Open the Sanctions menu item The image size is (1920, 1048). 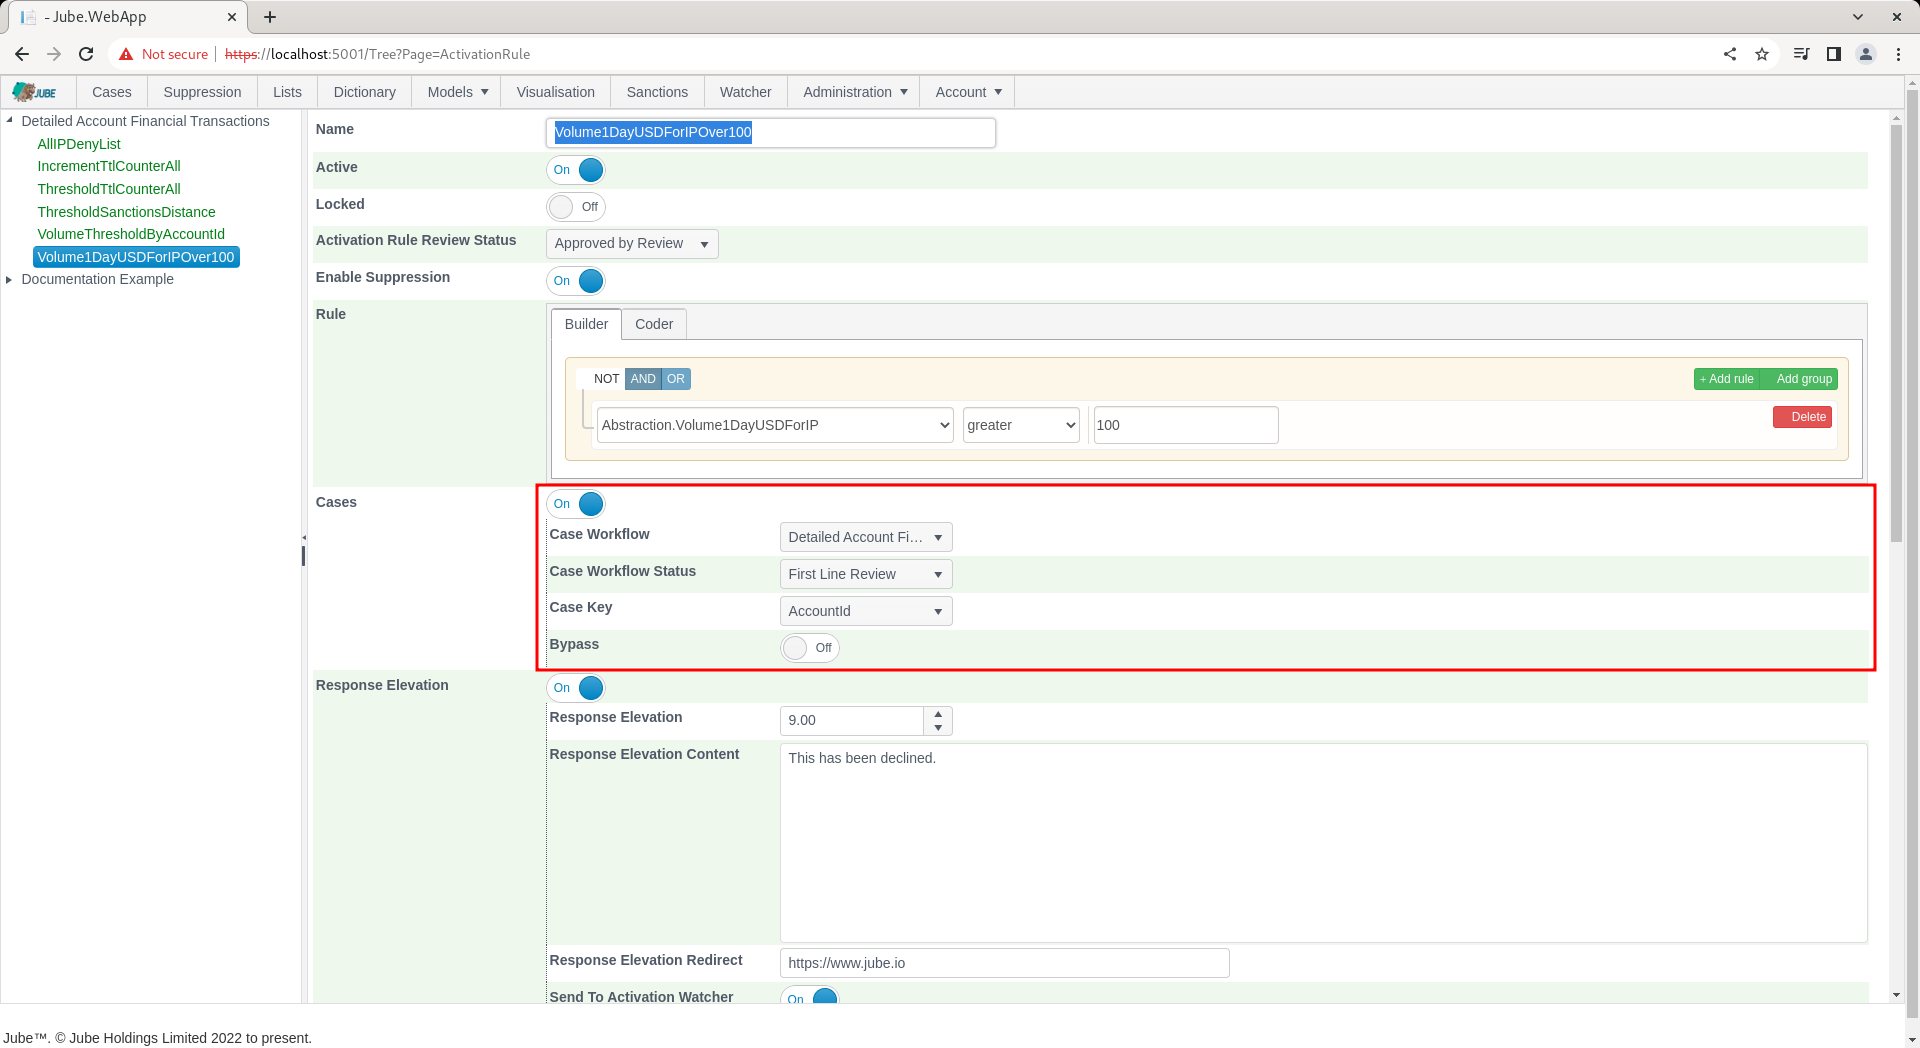tap(657, 92)
